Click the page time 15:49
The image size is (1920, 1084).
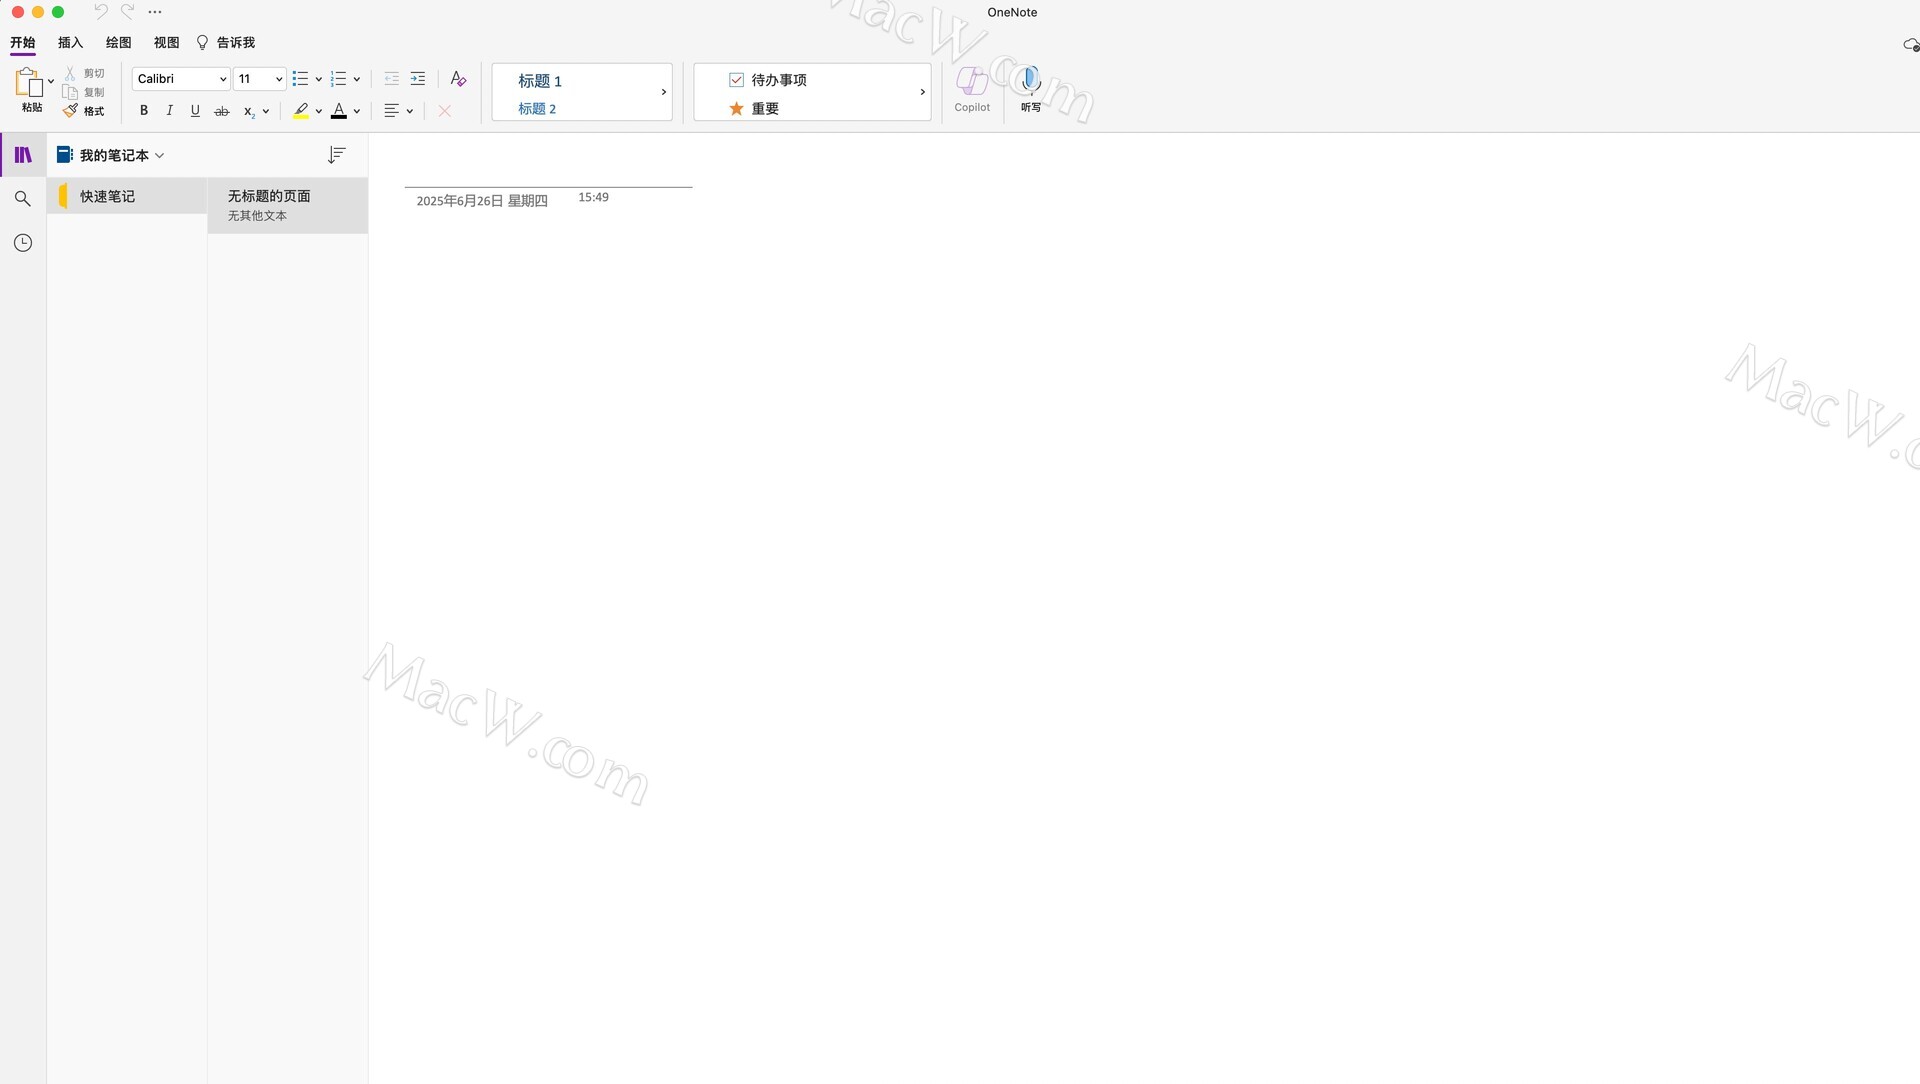click(x=593, y=198)
